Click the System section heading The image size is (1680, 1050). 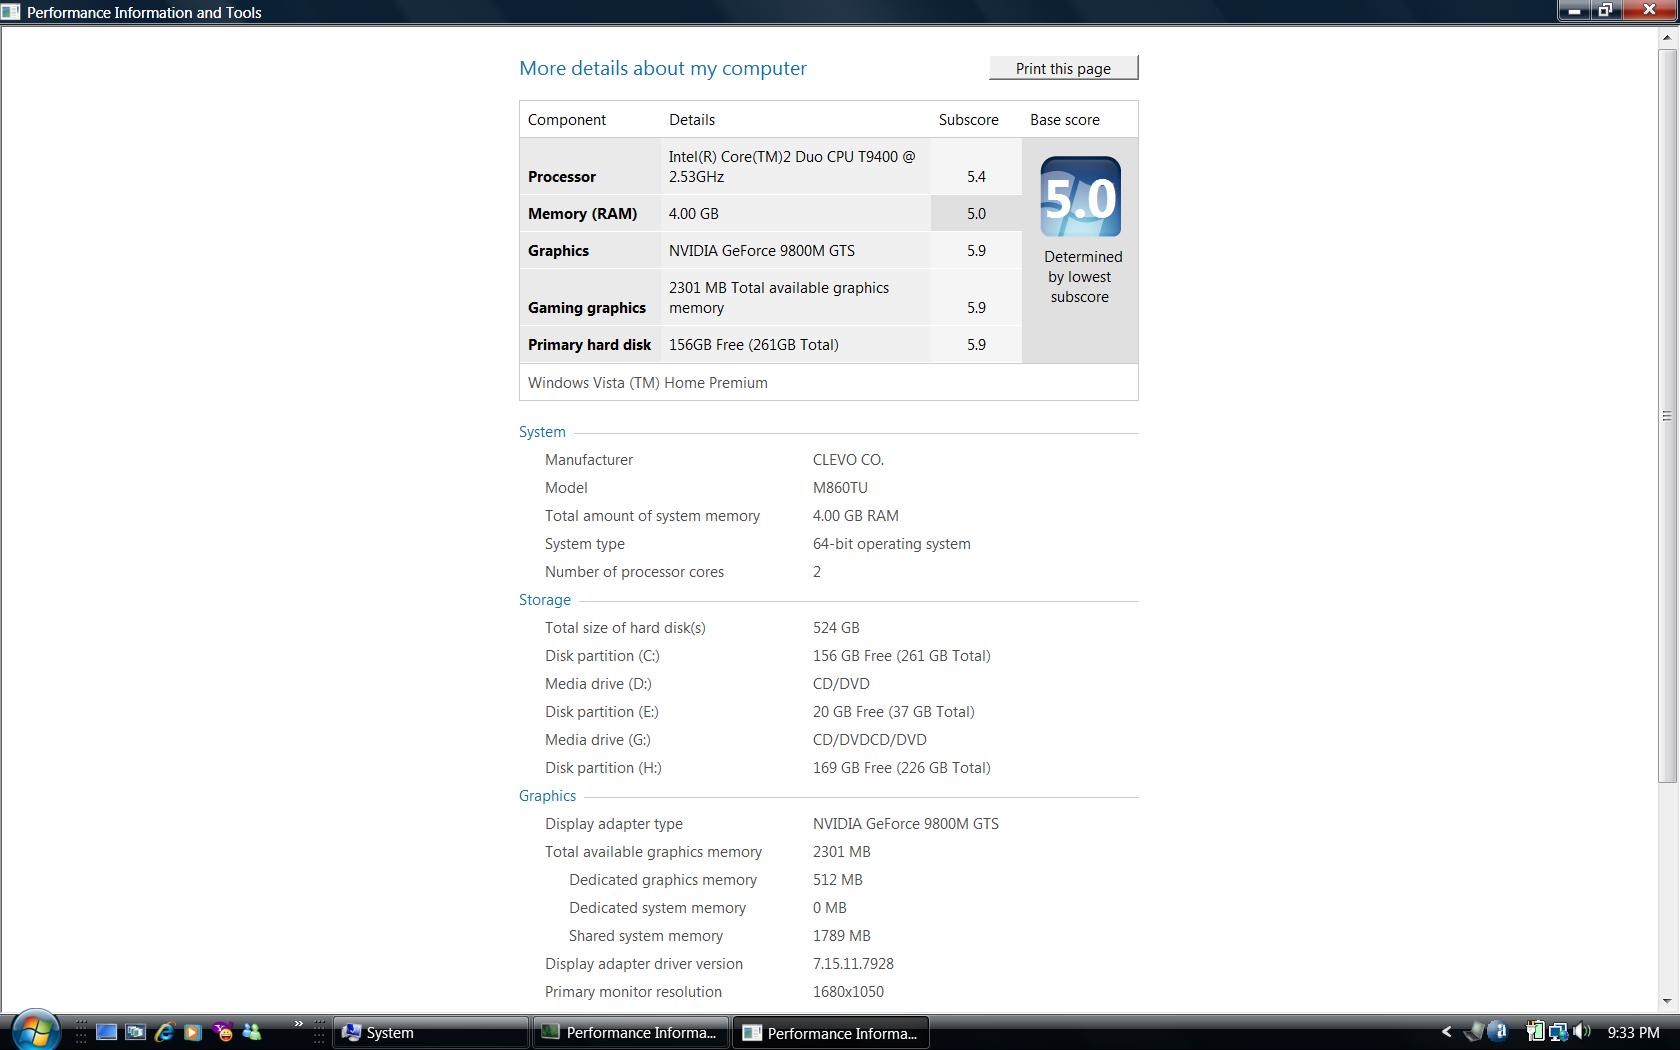point(542,432)
